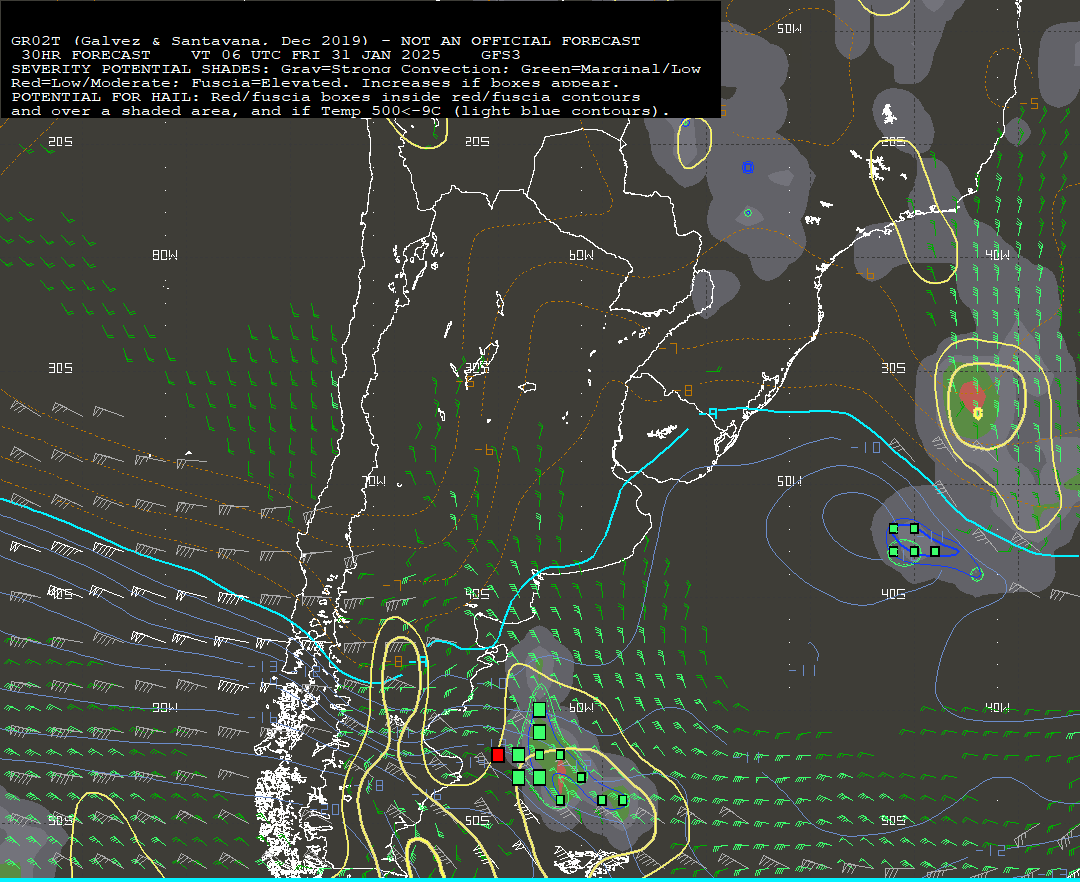
Task: Click the 'GFS3' model label
Action: click(x=501, y=55)
